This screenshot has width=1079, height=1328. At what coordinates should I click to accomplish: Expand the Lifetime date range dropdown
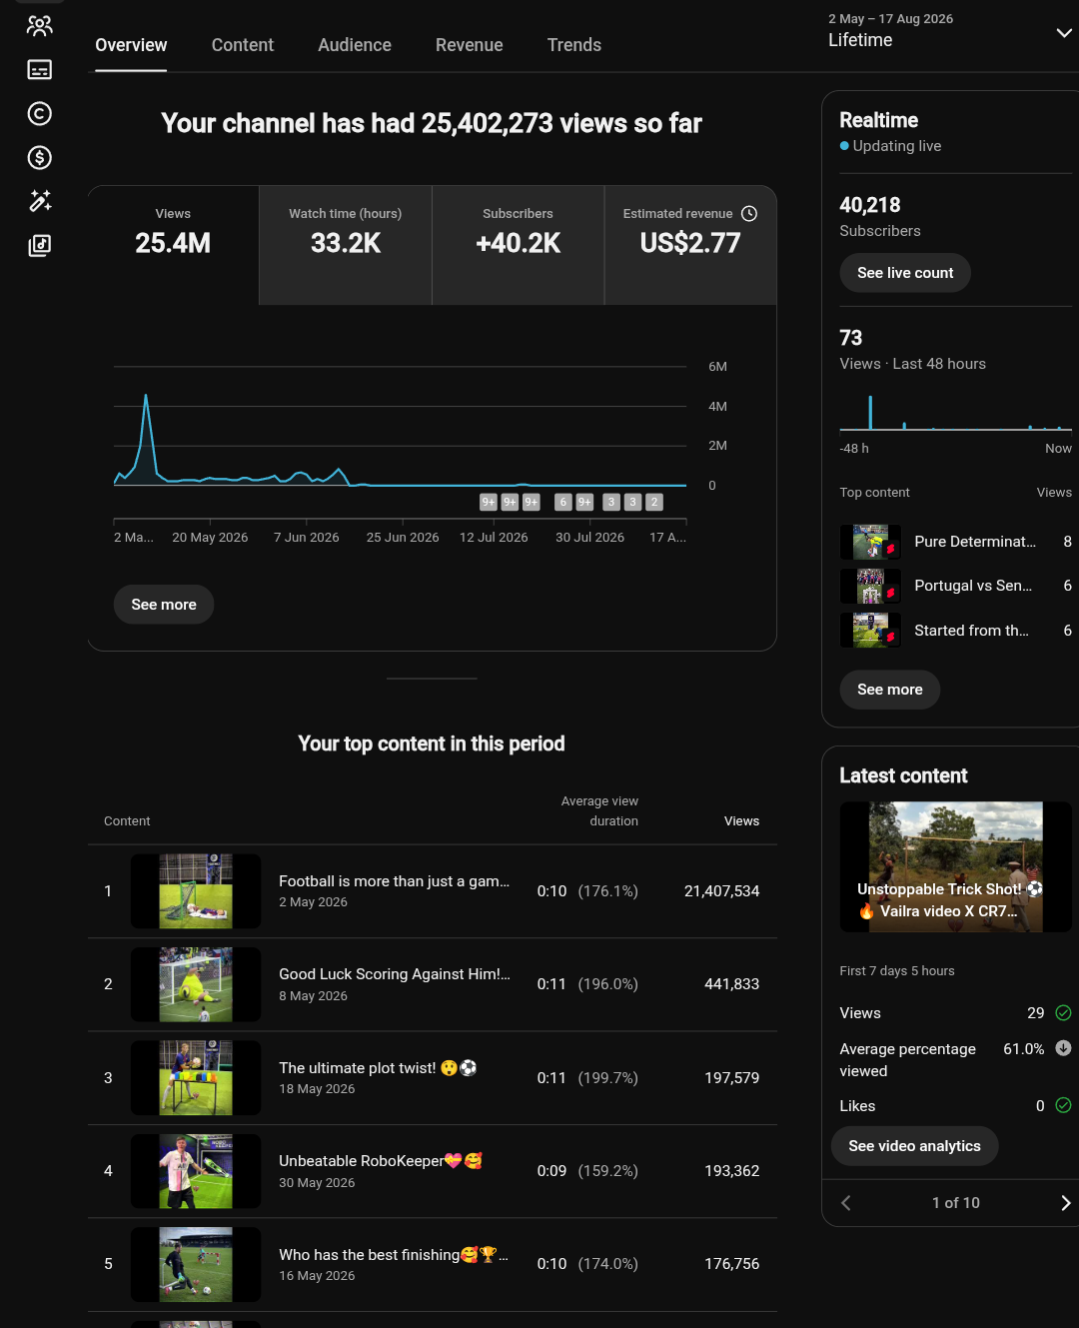point(1064,33)
